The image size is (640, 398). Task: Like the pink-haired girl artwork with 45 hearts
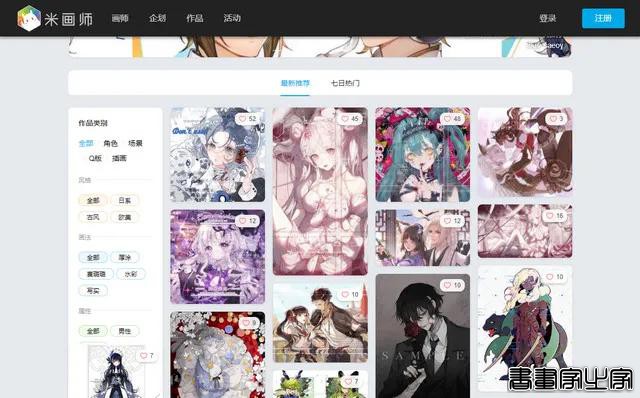coord(345,119)
